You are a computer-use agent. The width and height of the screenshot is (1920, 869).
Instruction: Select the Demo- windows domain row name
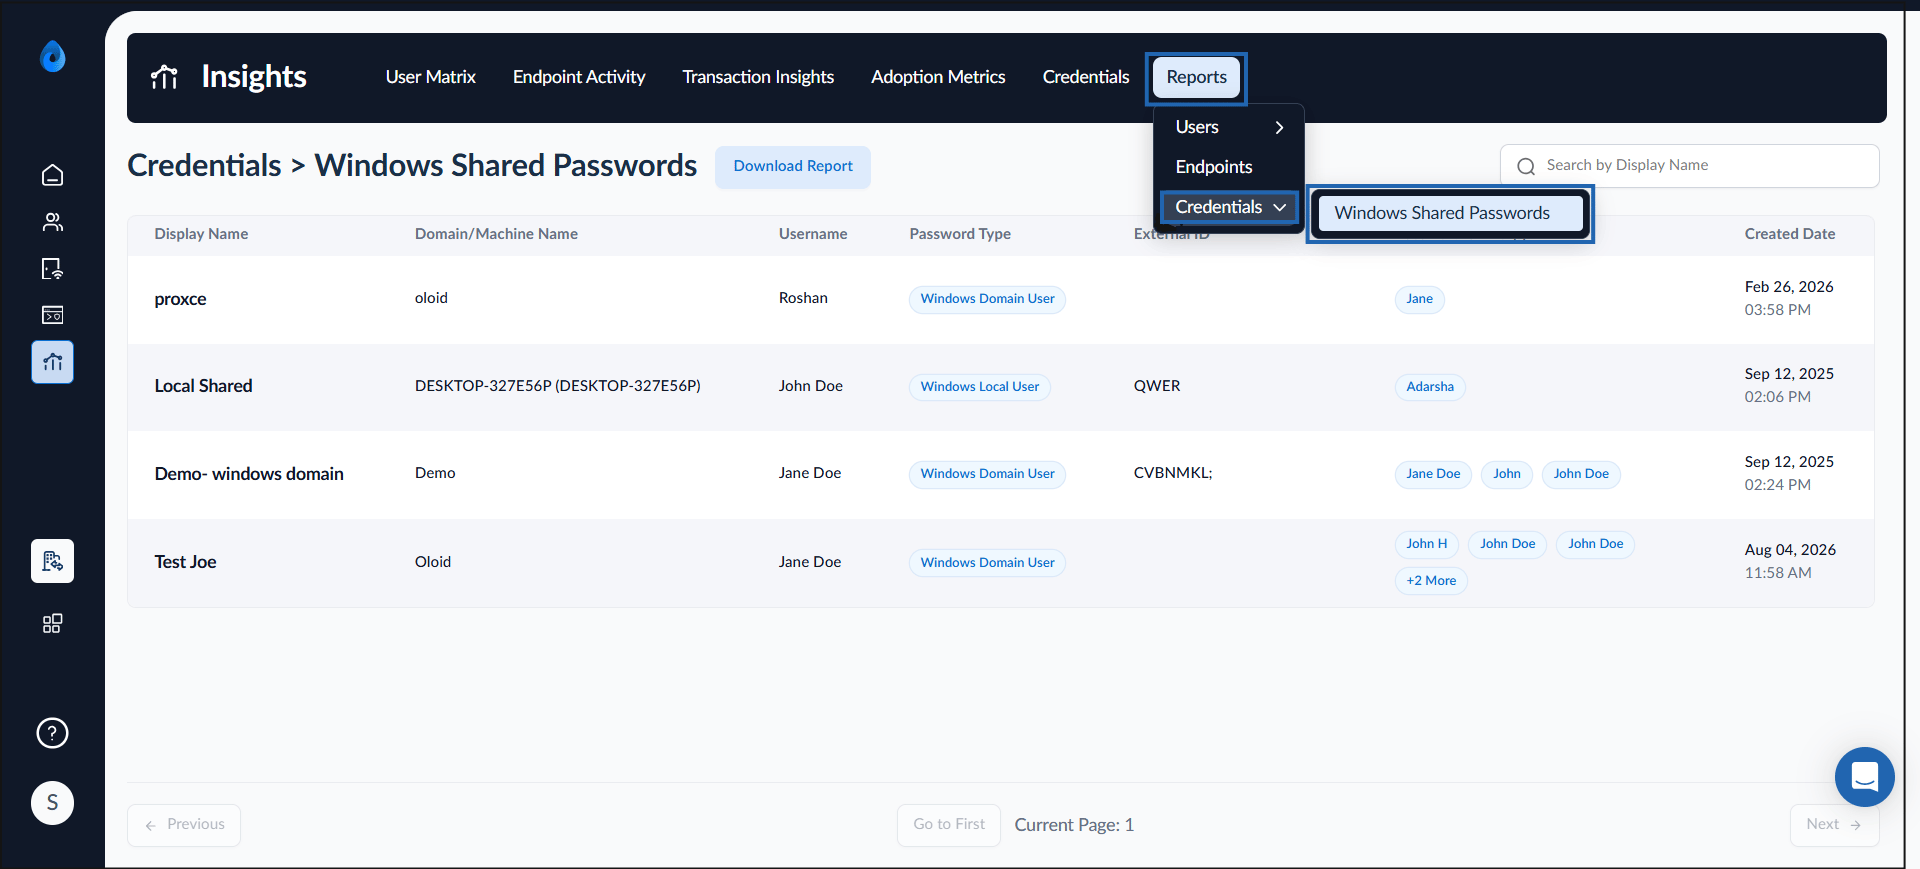click(249, 474)
